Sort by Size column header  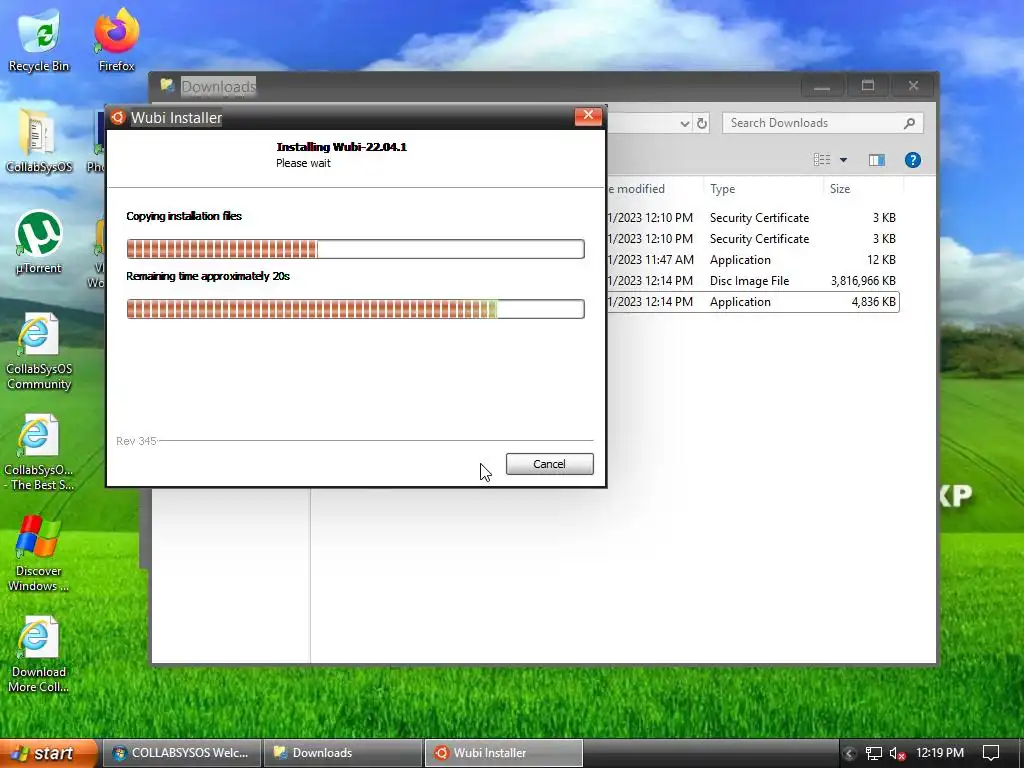click(863, 189)
